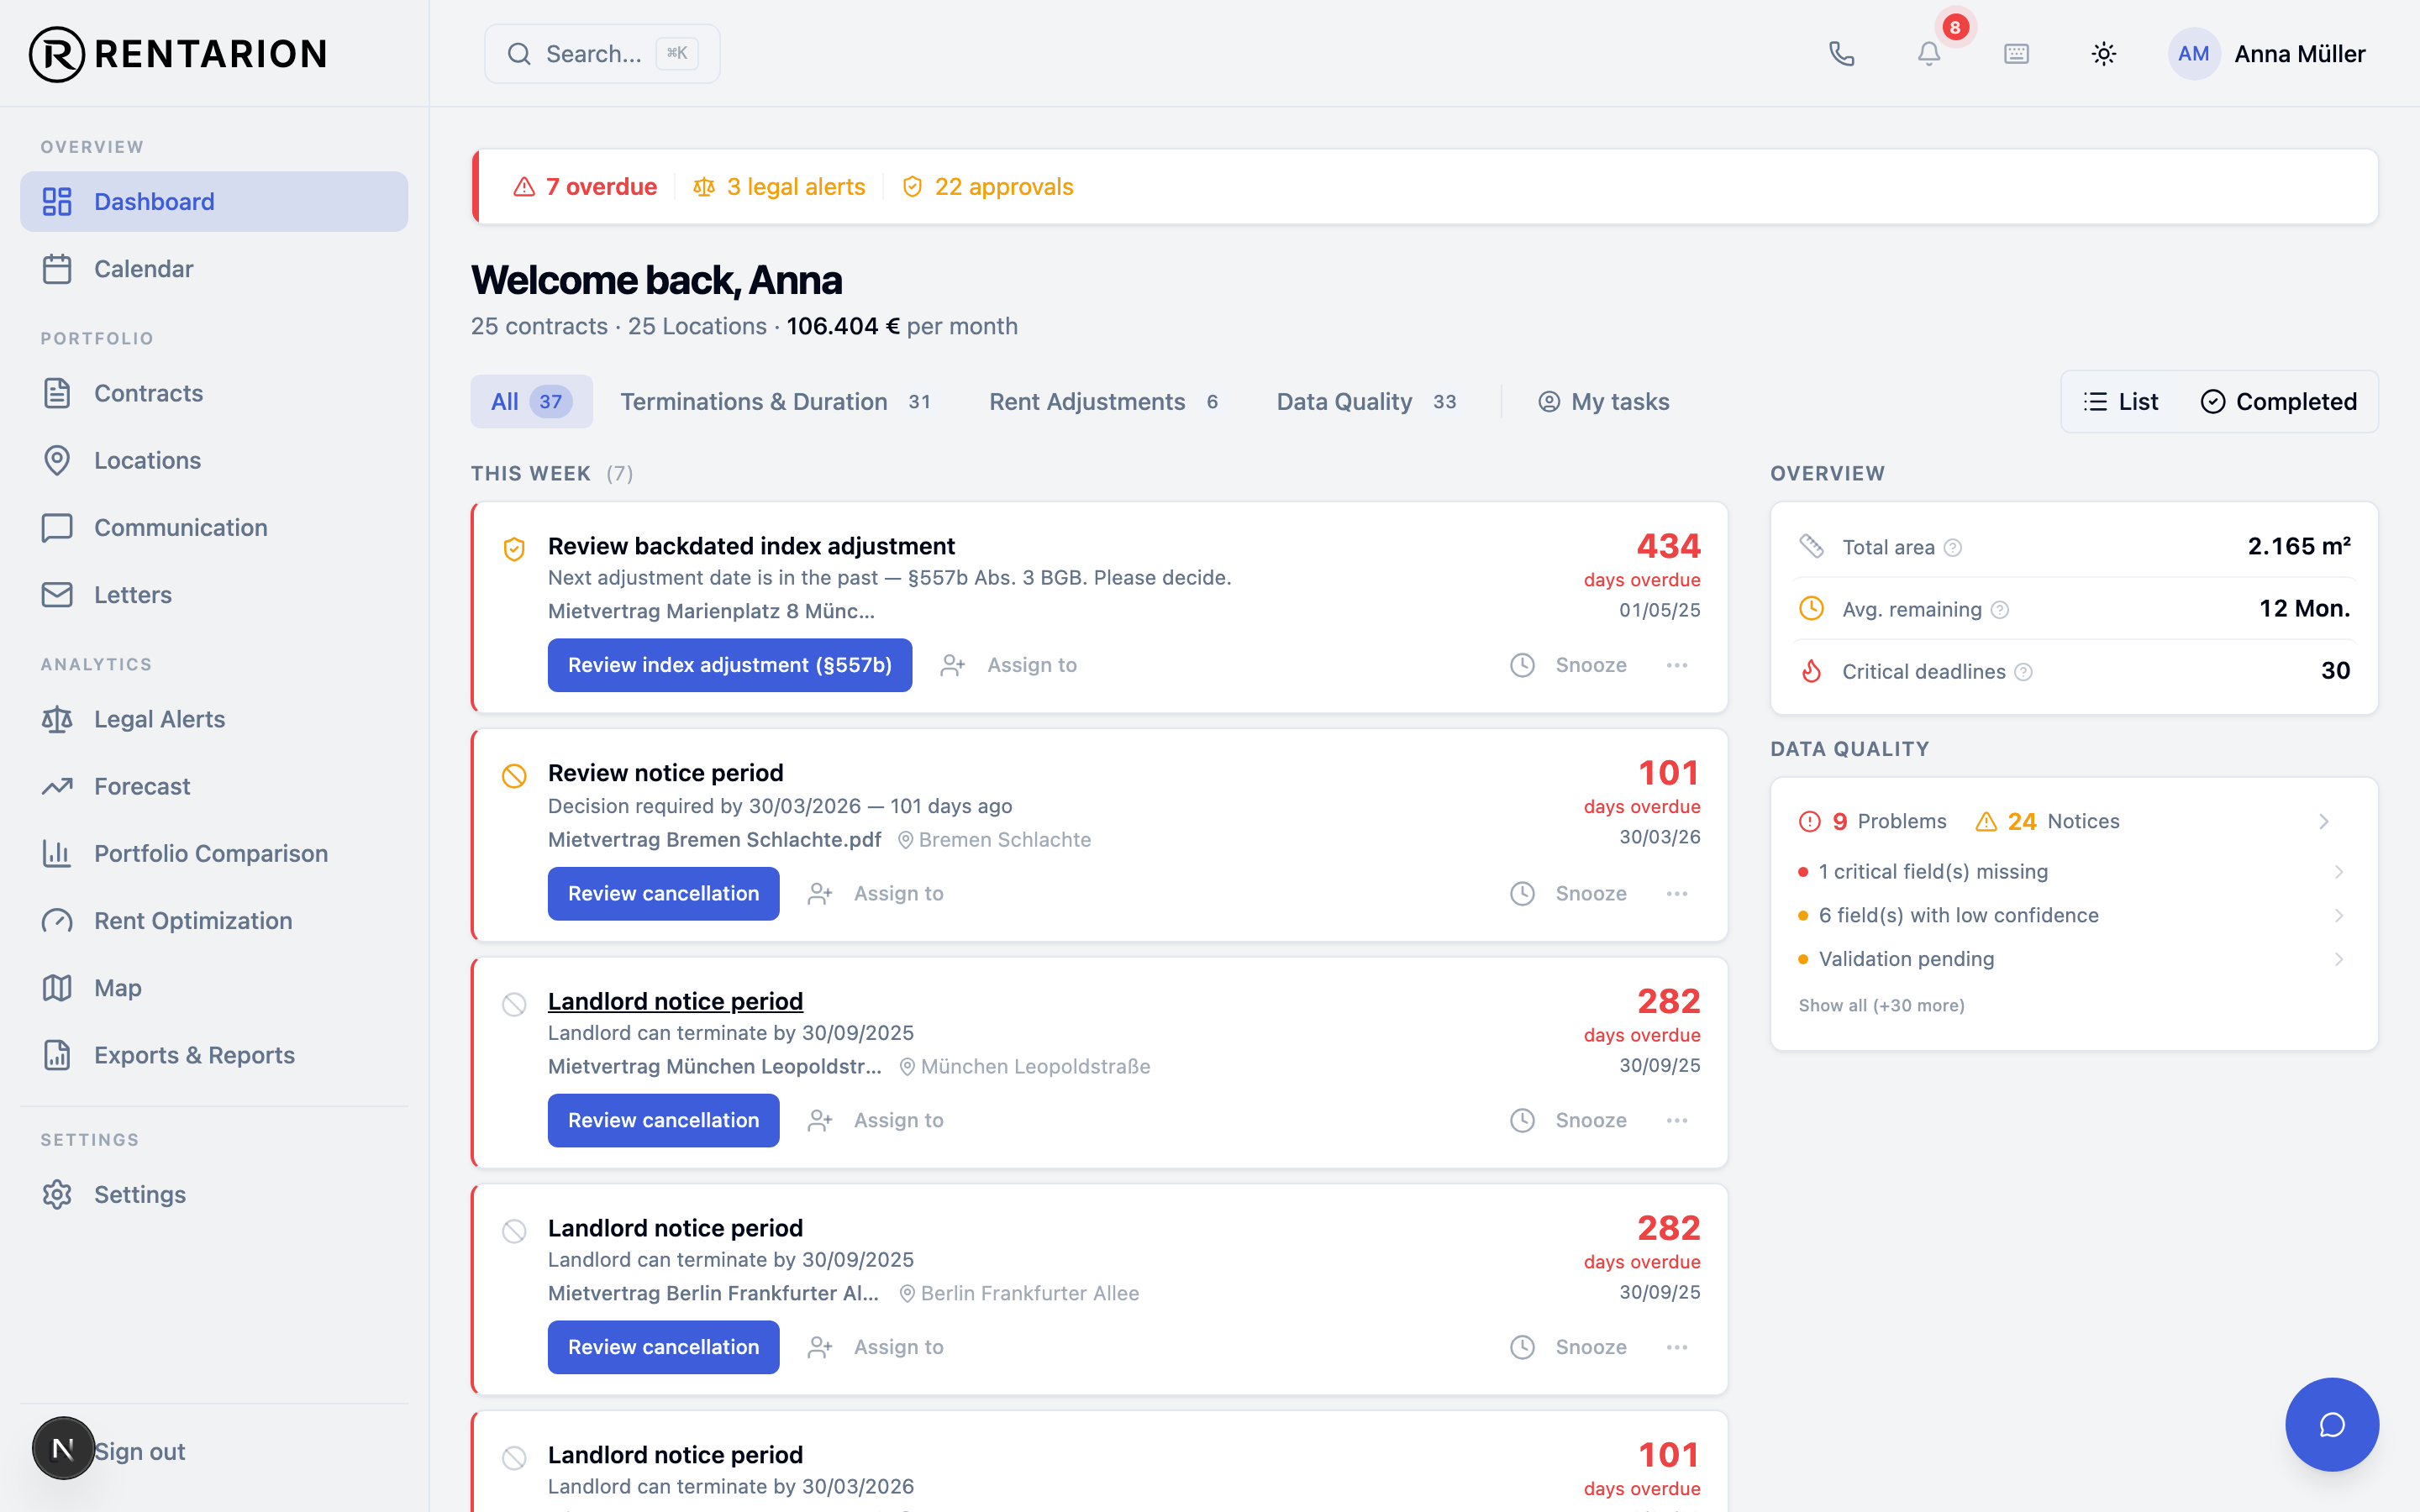Click Critical deadlines flame icon
The image size is (2420, 1512).
coord(1811,671)
